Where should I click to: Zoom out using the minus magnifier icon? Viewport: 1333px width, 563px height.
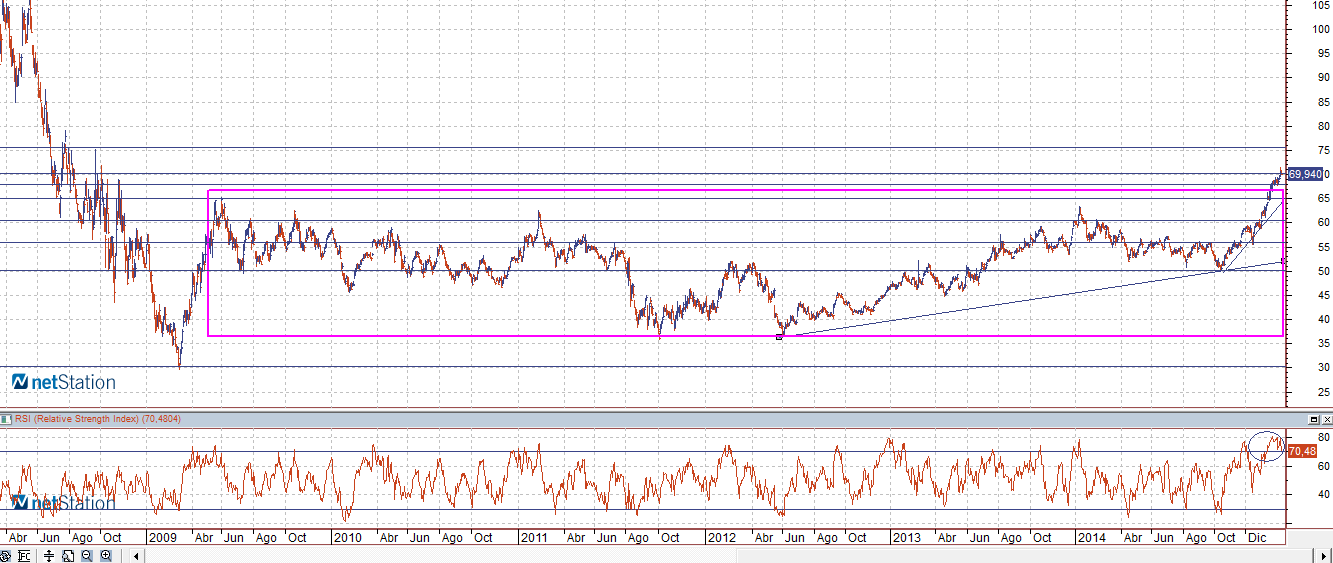tap(87, 555)
